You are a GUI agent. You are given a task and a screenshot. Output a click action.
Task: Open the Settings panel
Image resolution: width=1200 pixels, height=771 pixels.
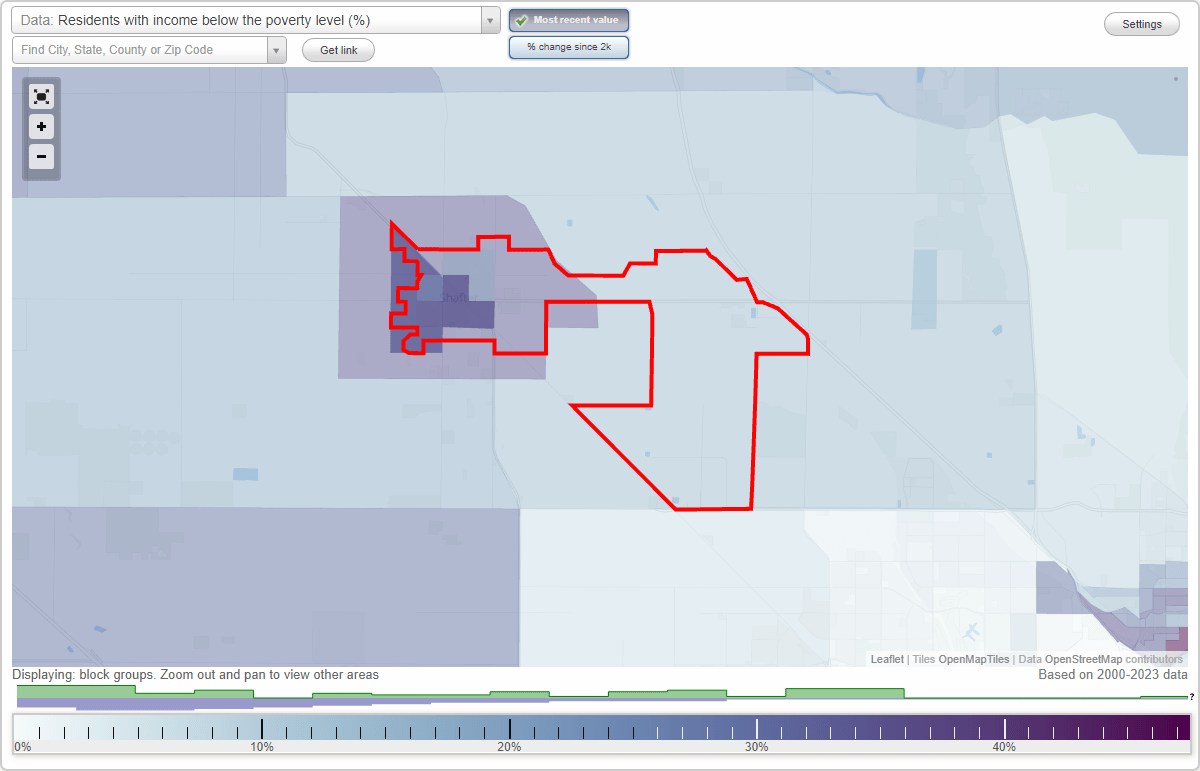tap(1141, 23)
